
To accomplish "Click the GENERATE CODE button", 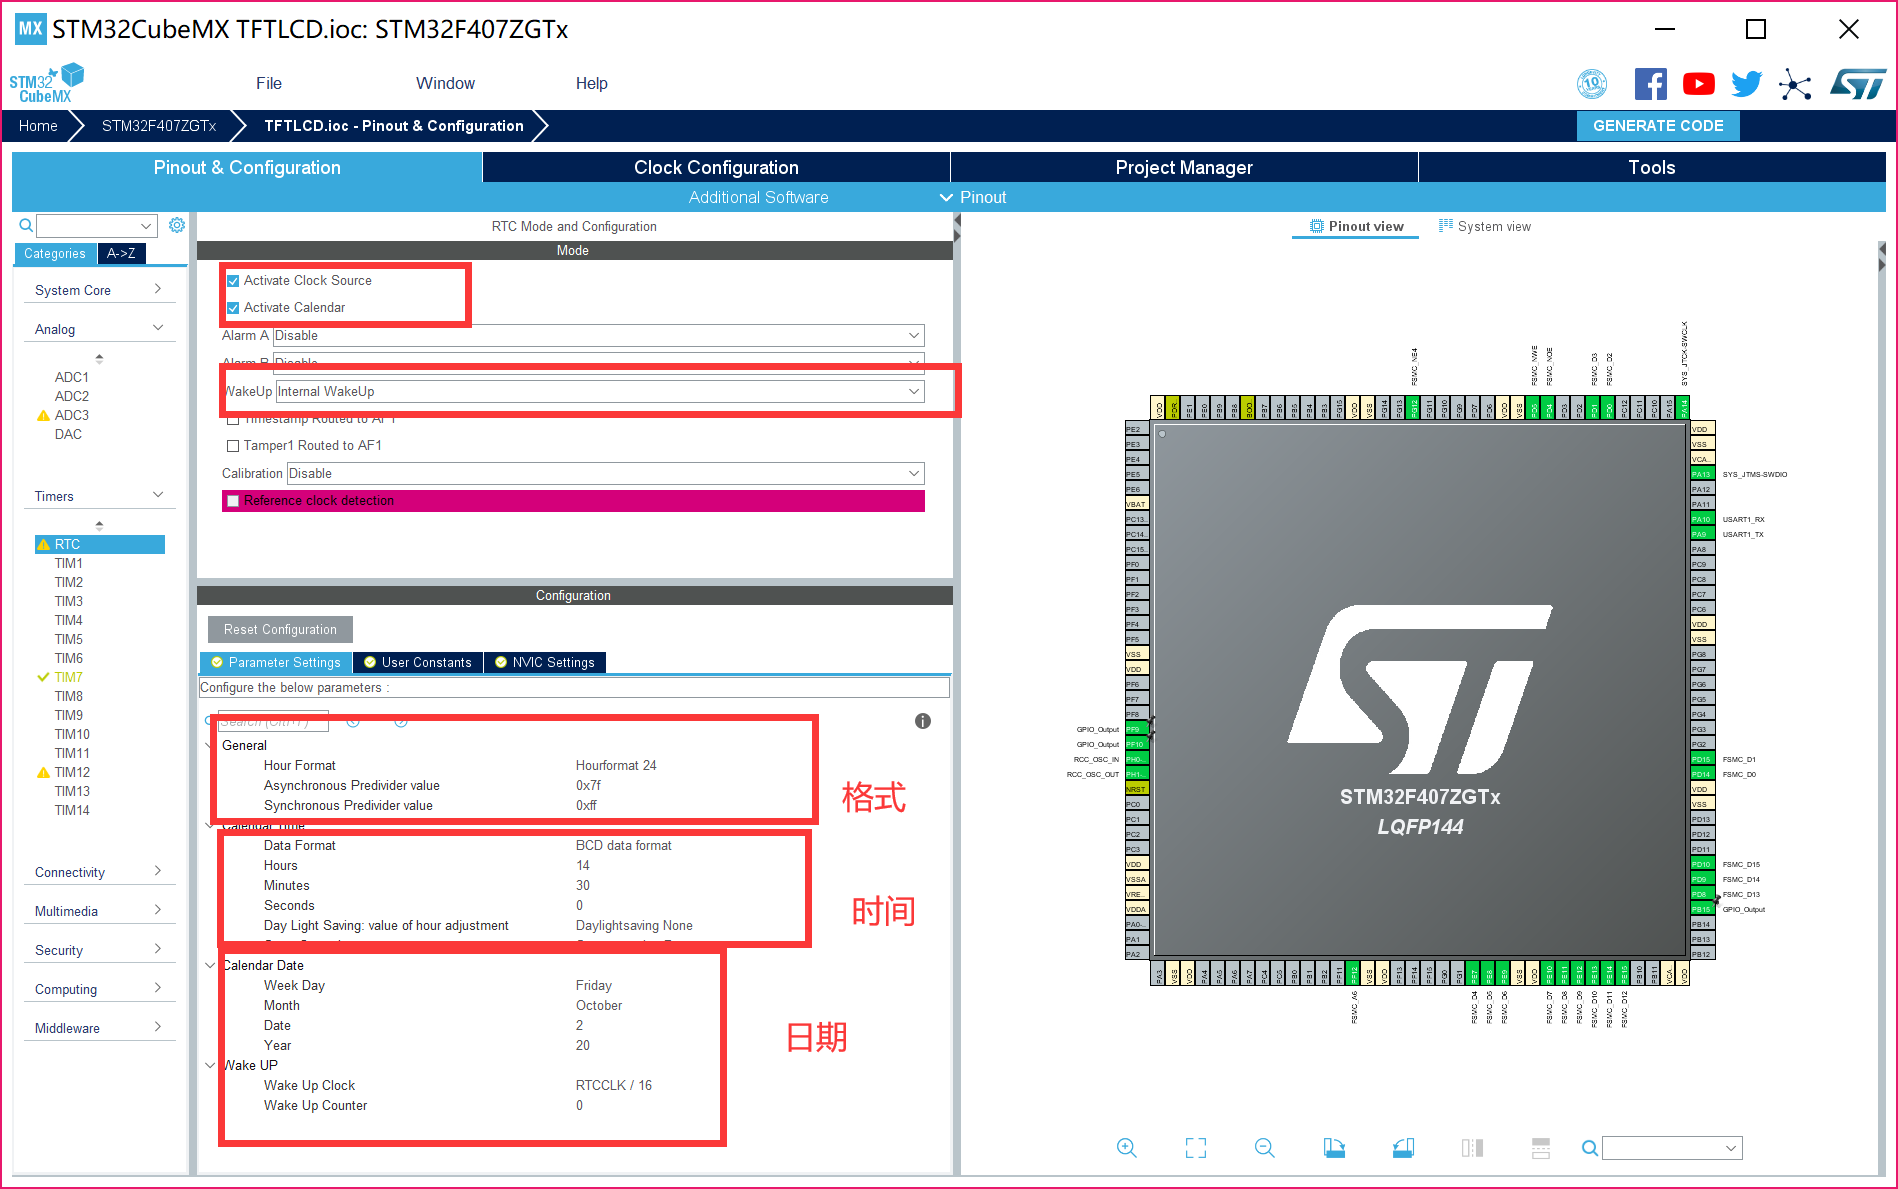I will pos(1657,125).
